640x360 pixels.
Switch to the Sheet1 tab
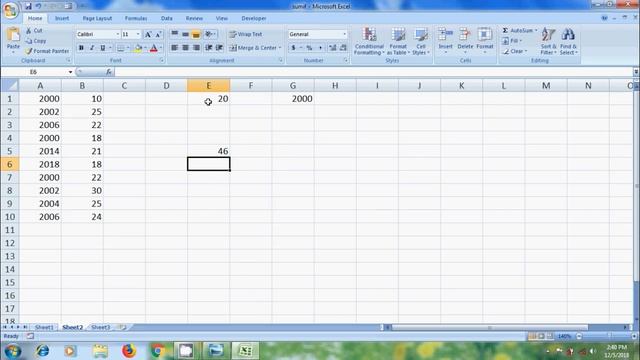pos(44,327)
